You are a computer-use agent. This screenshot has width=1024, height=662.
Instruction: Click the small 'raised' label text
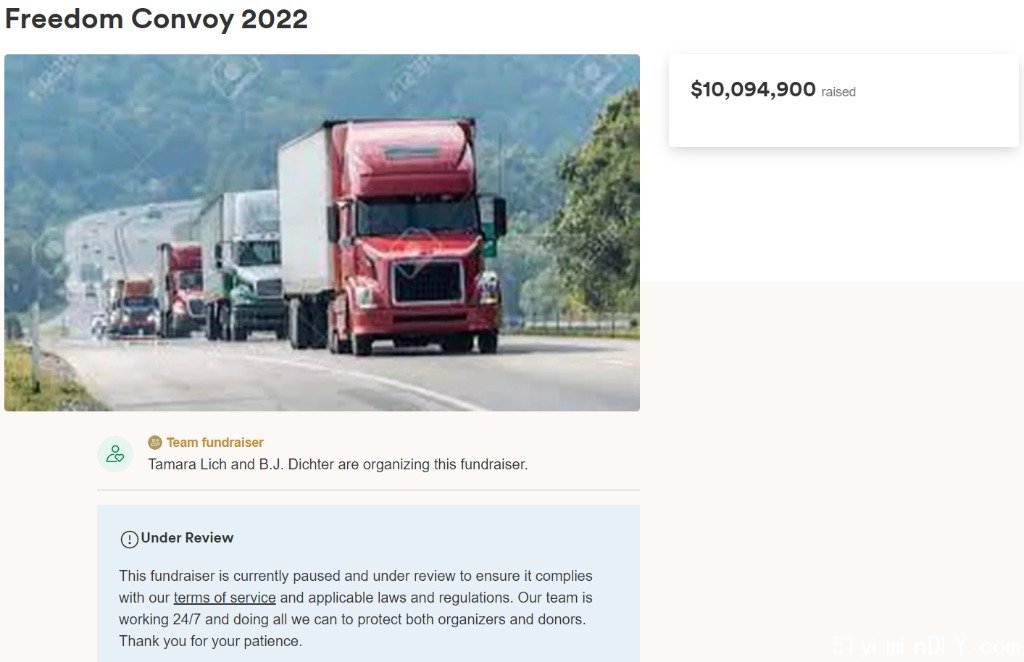[839, 92]
